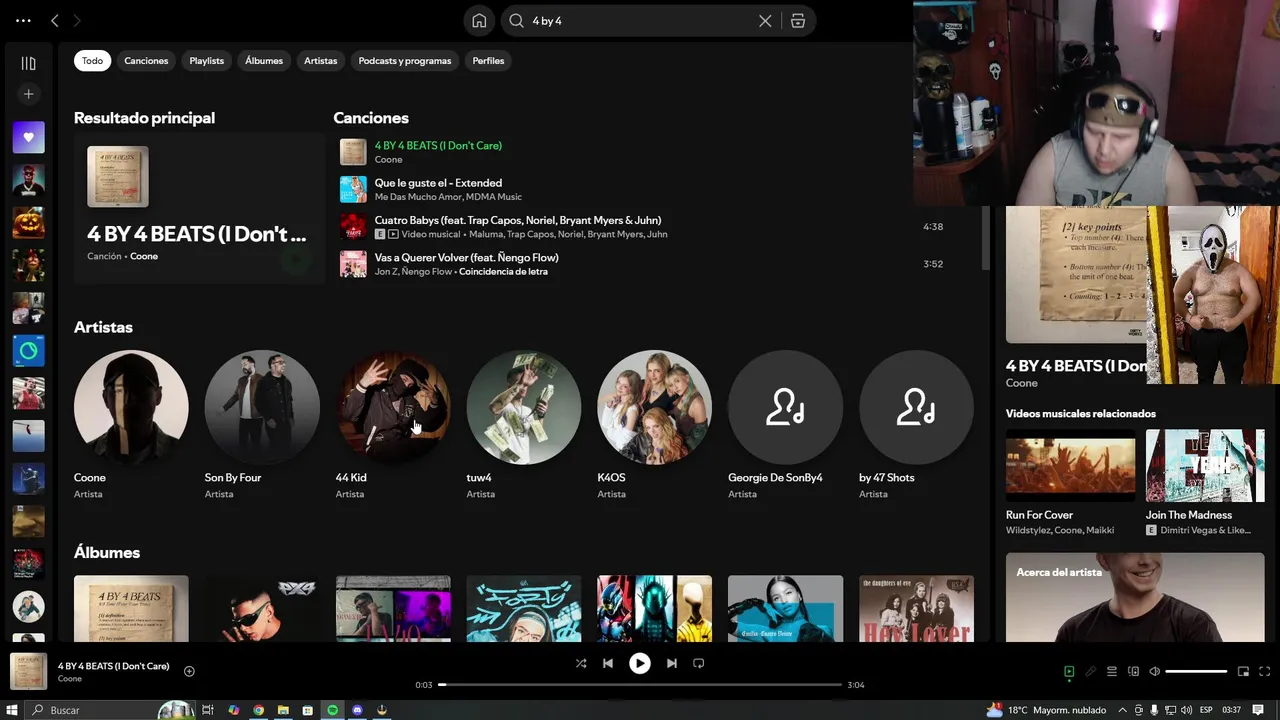Open File Explorer from the taskbar

(x=283, y=710)
